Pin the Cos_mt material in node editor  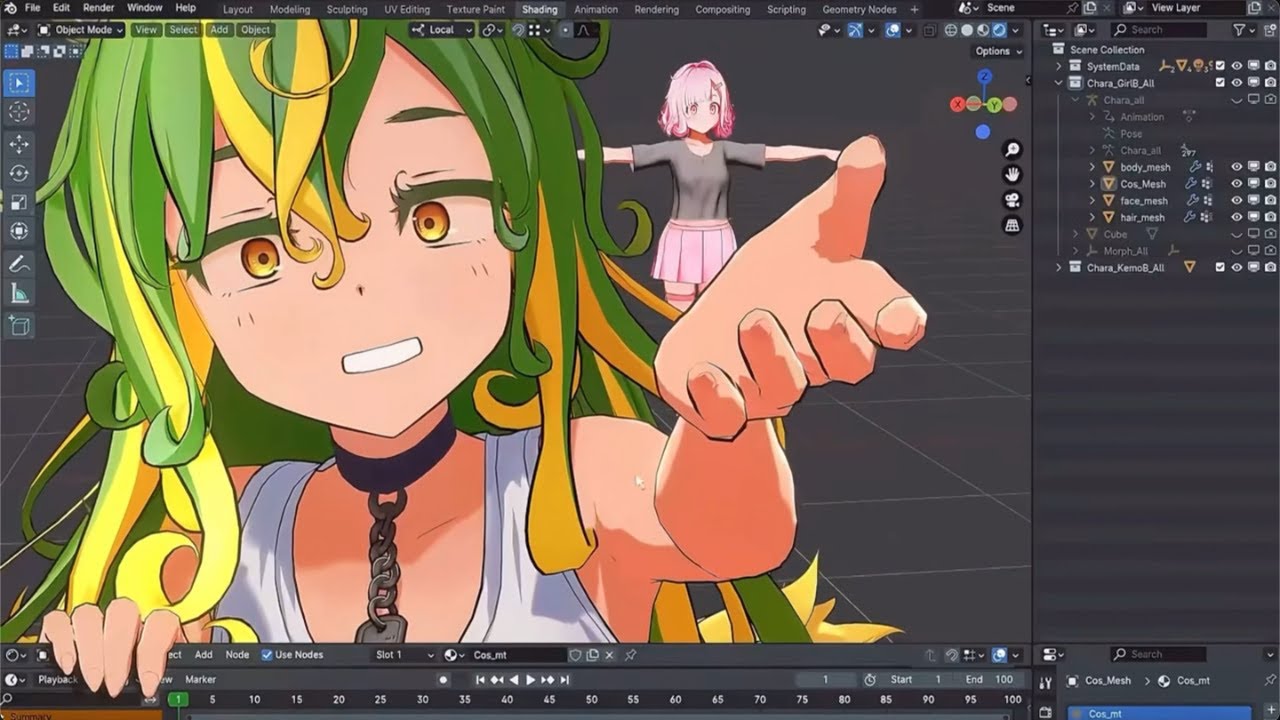click(x=631, y=655)
